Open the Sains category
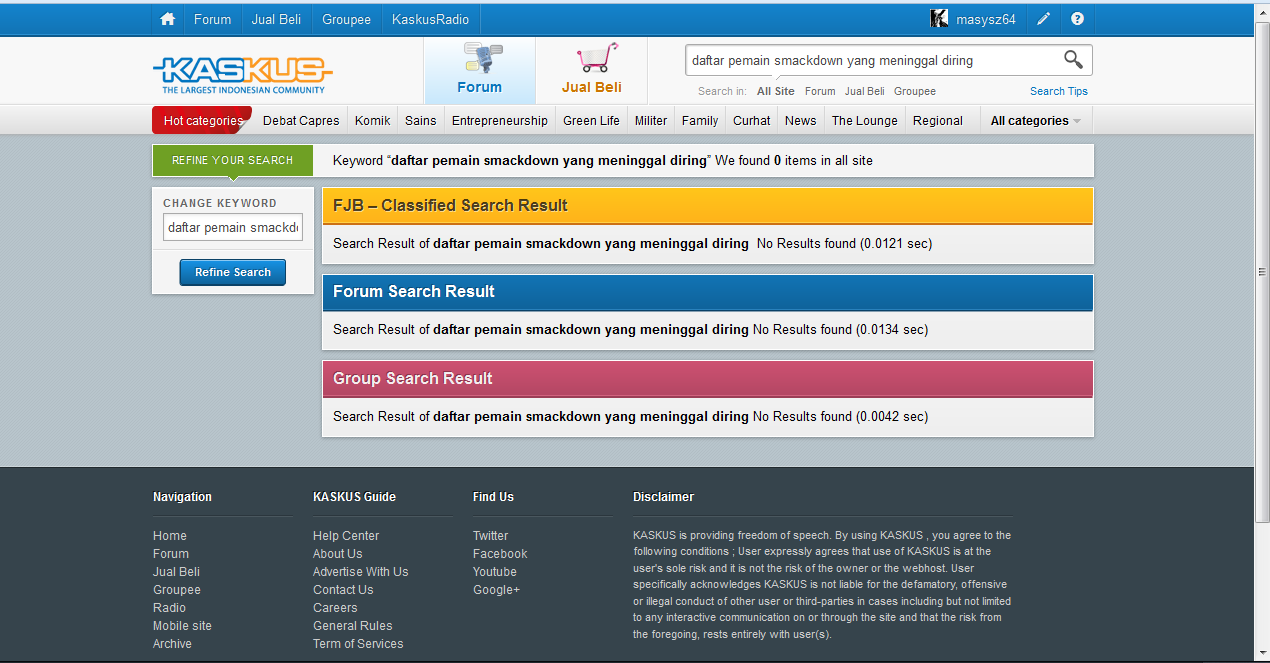 point(421,121)
